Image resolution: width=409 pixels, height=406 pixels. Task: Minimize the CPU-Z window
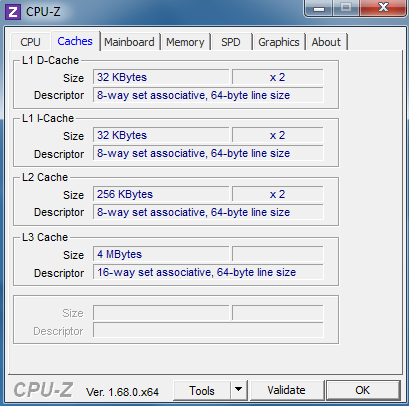(319, 8)
